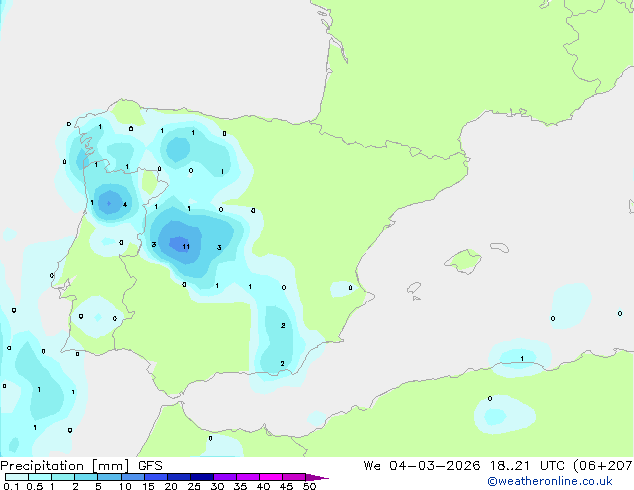Click the "(06+207" forecast run text

(x=603, y=466)
